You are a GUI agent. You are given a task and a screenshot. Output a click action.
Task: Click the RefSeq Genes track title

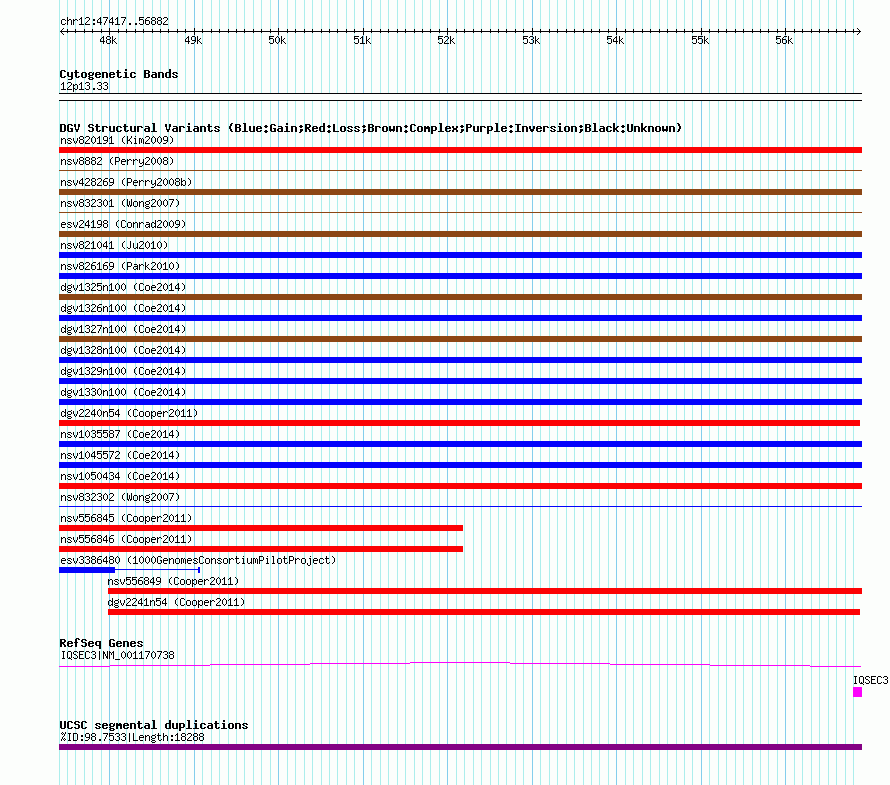(101, 643)
